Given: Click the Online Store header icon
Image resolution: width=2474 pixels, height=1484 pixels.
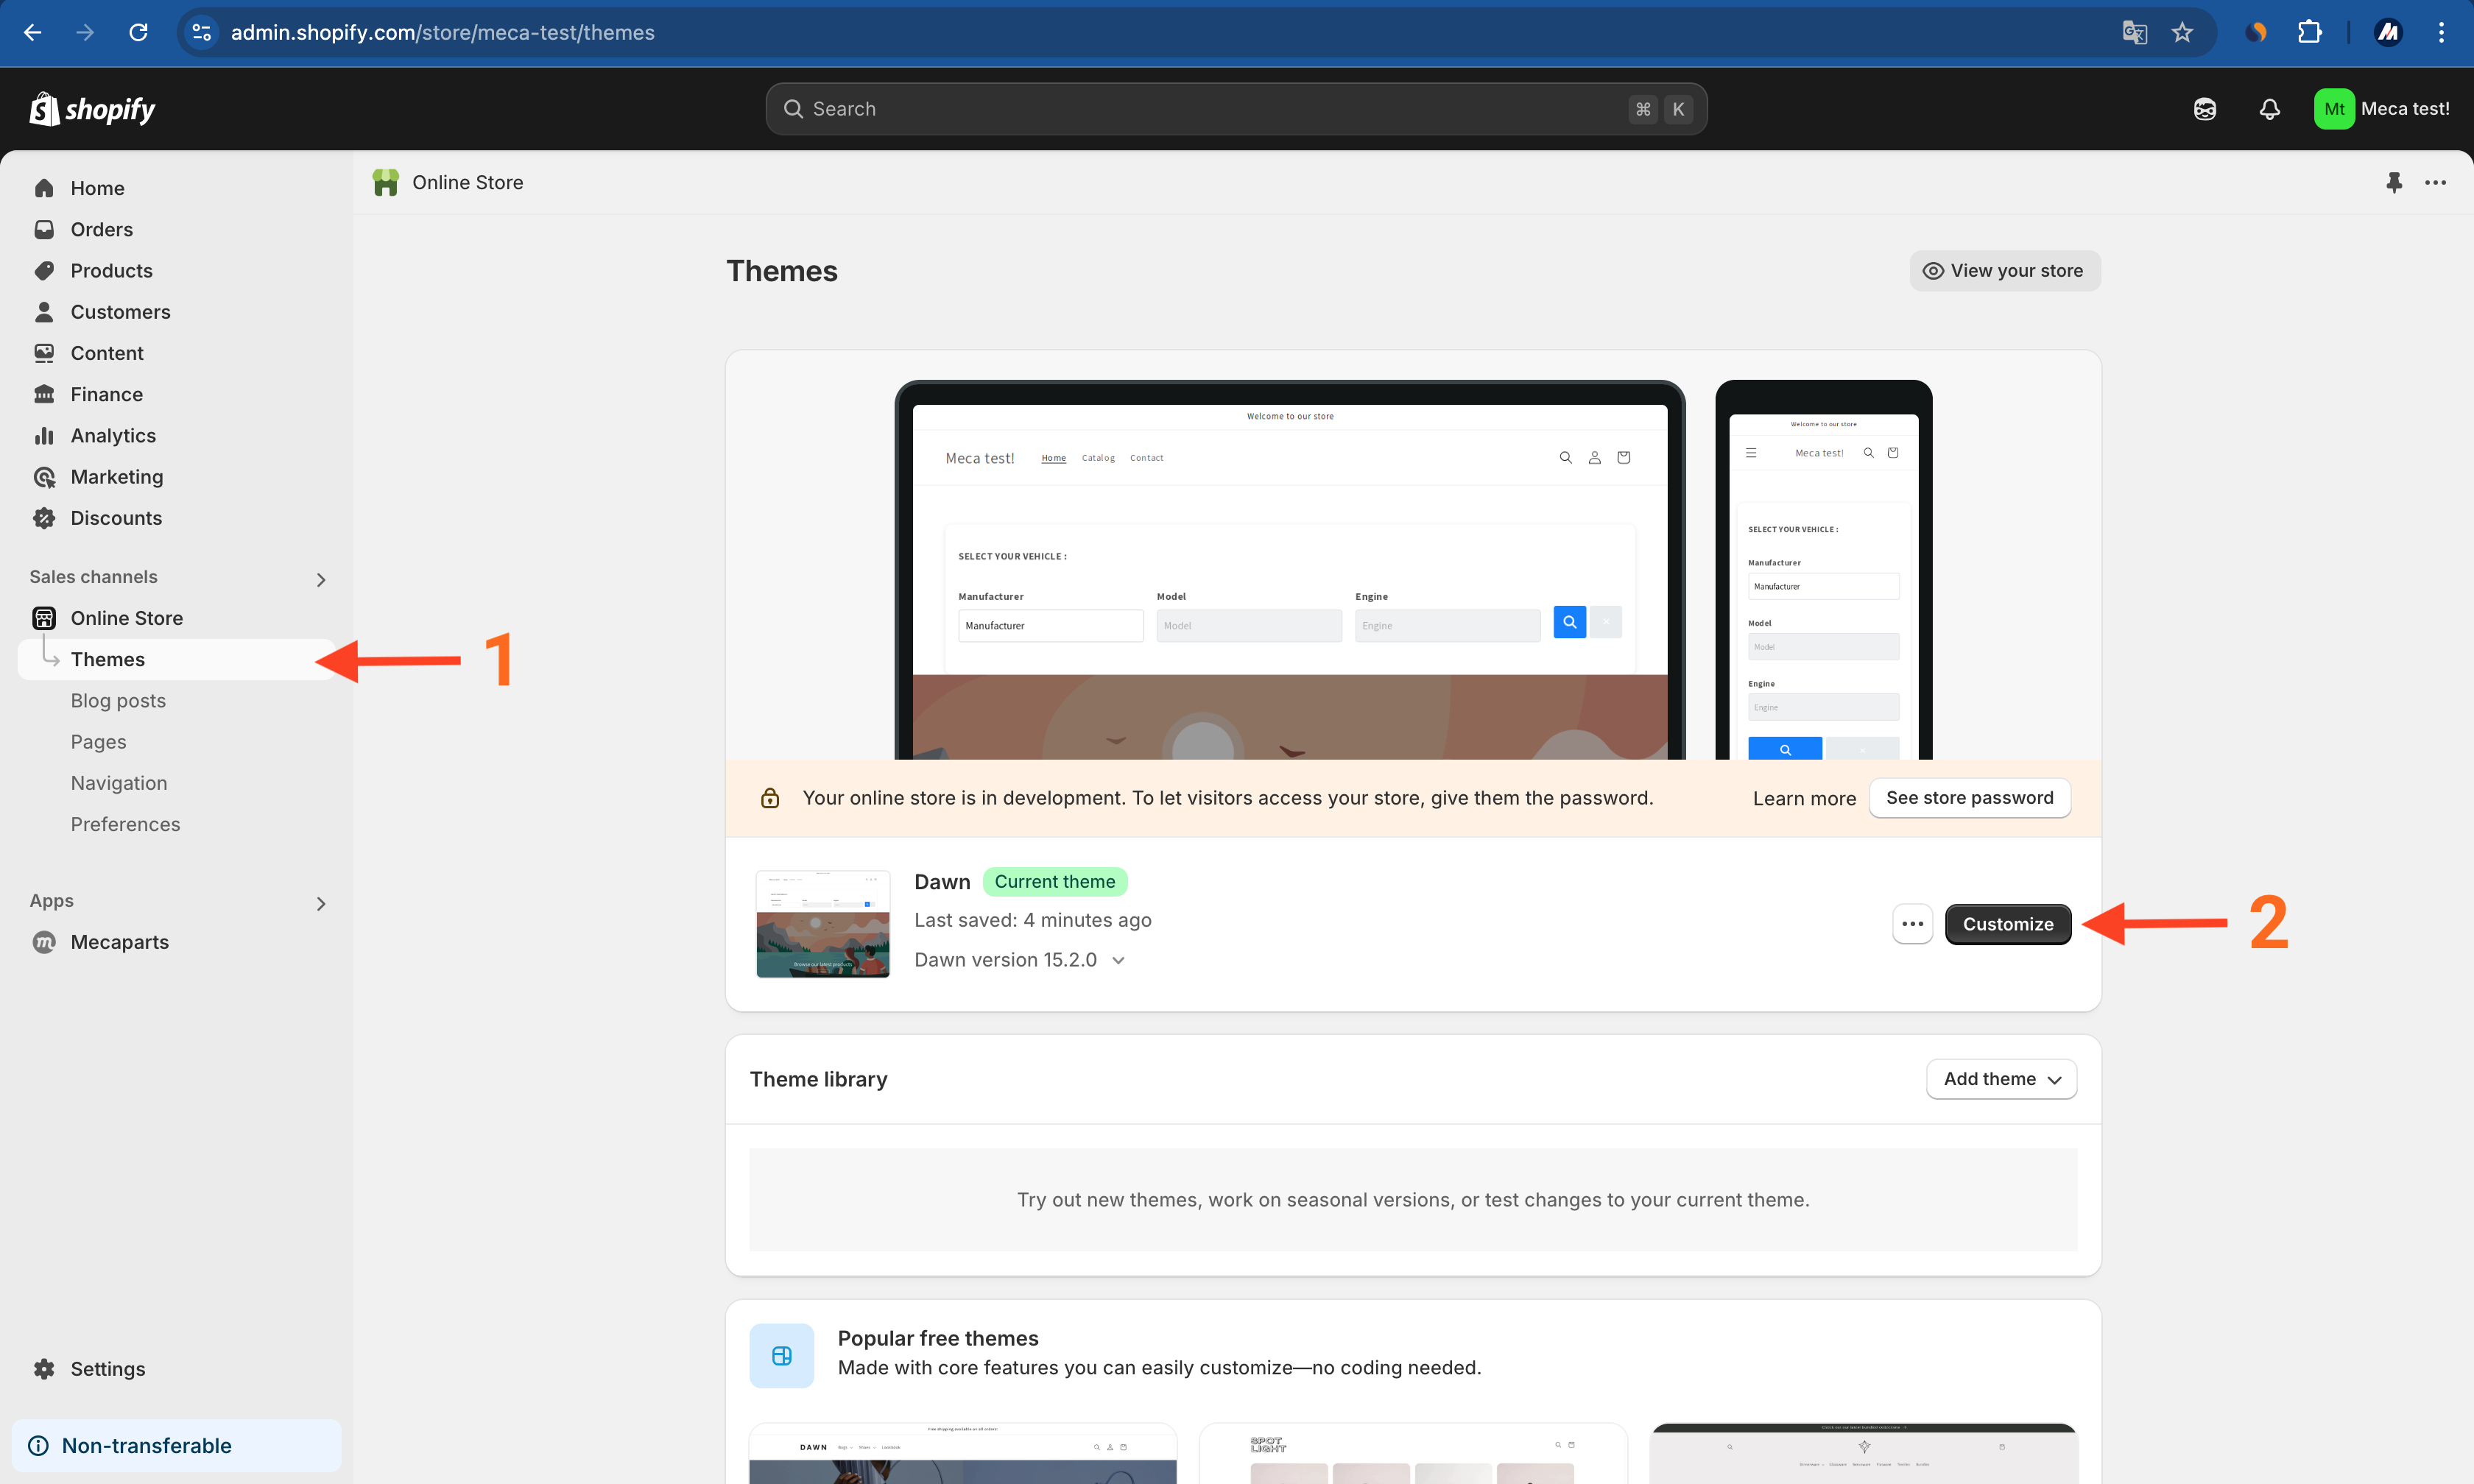Looking at the screenshot, I should pyautogui.click(x=385, y=182).
